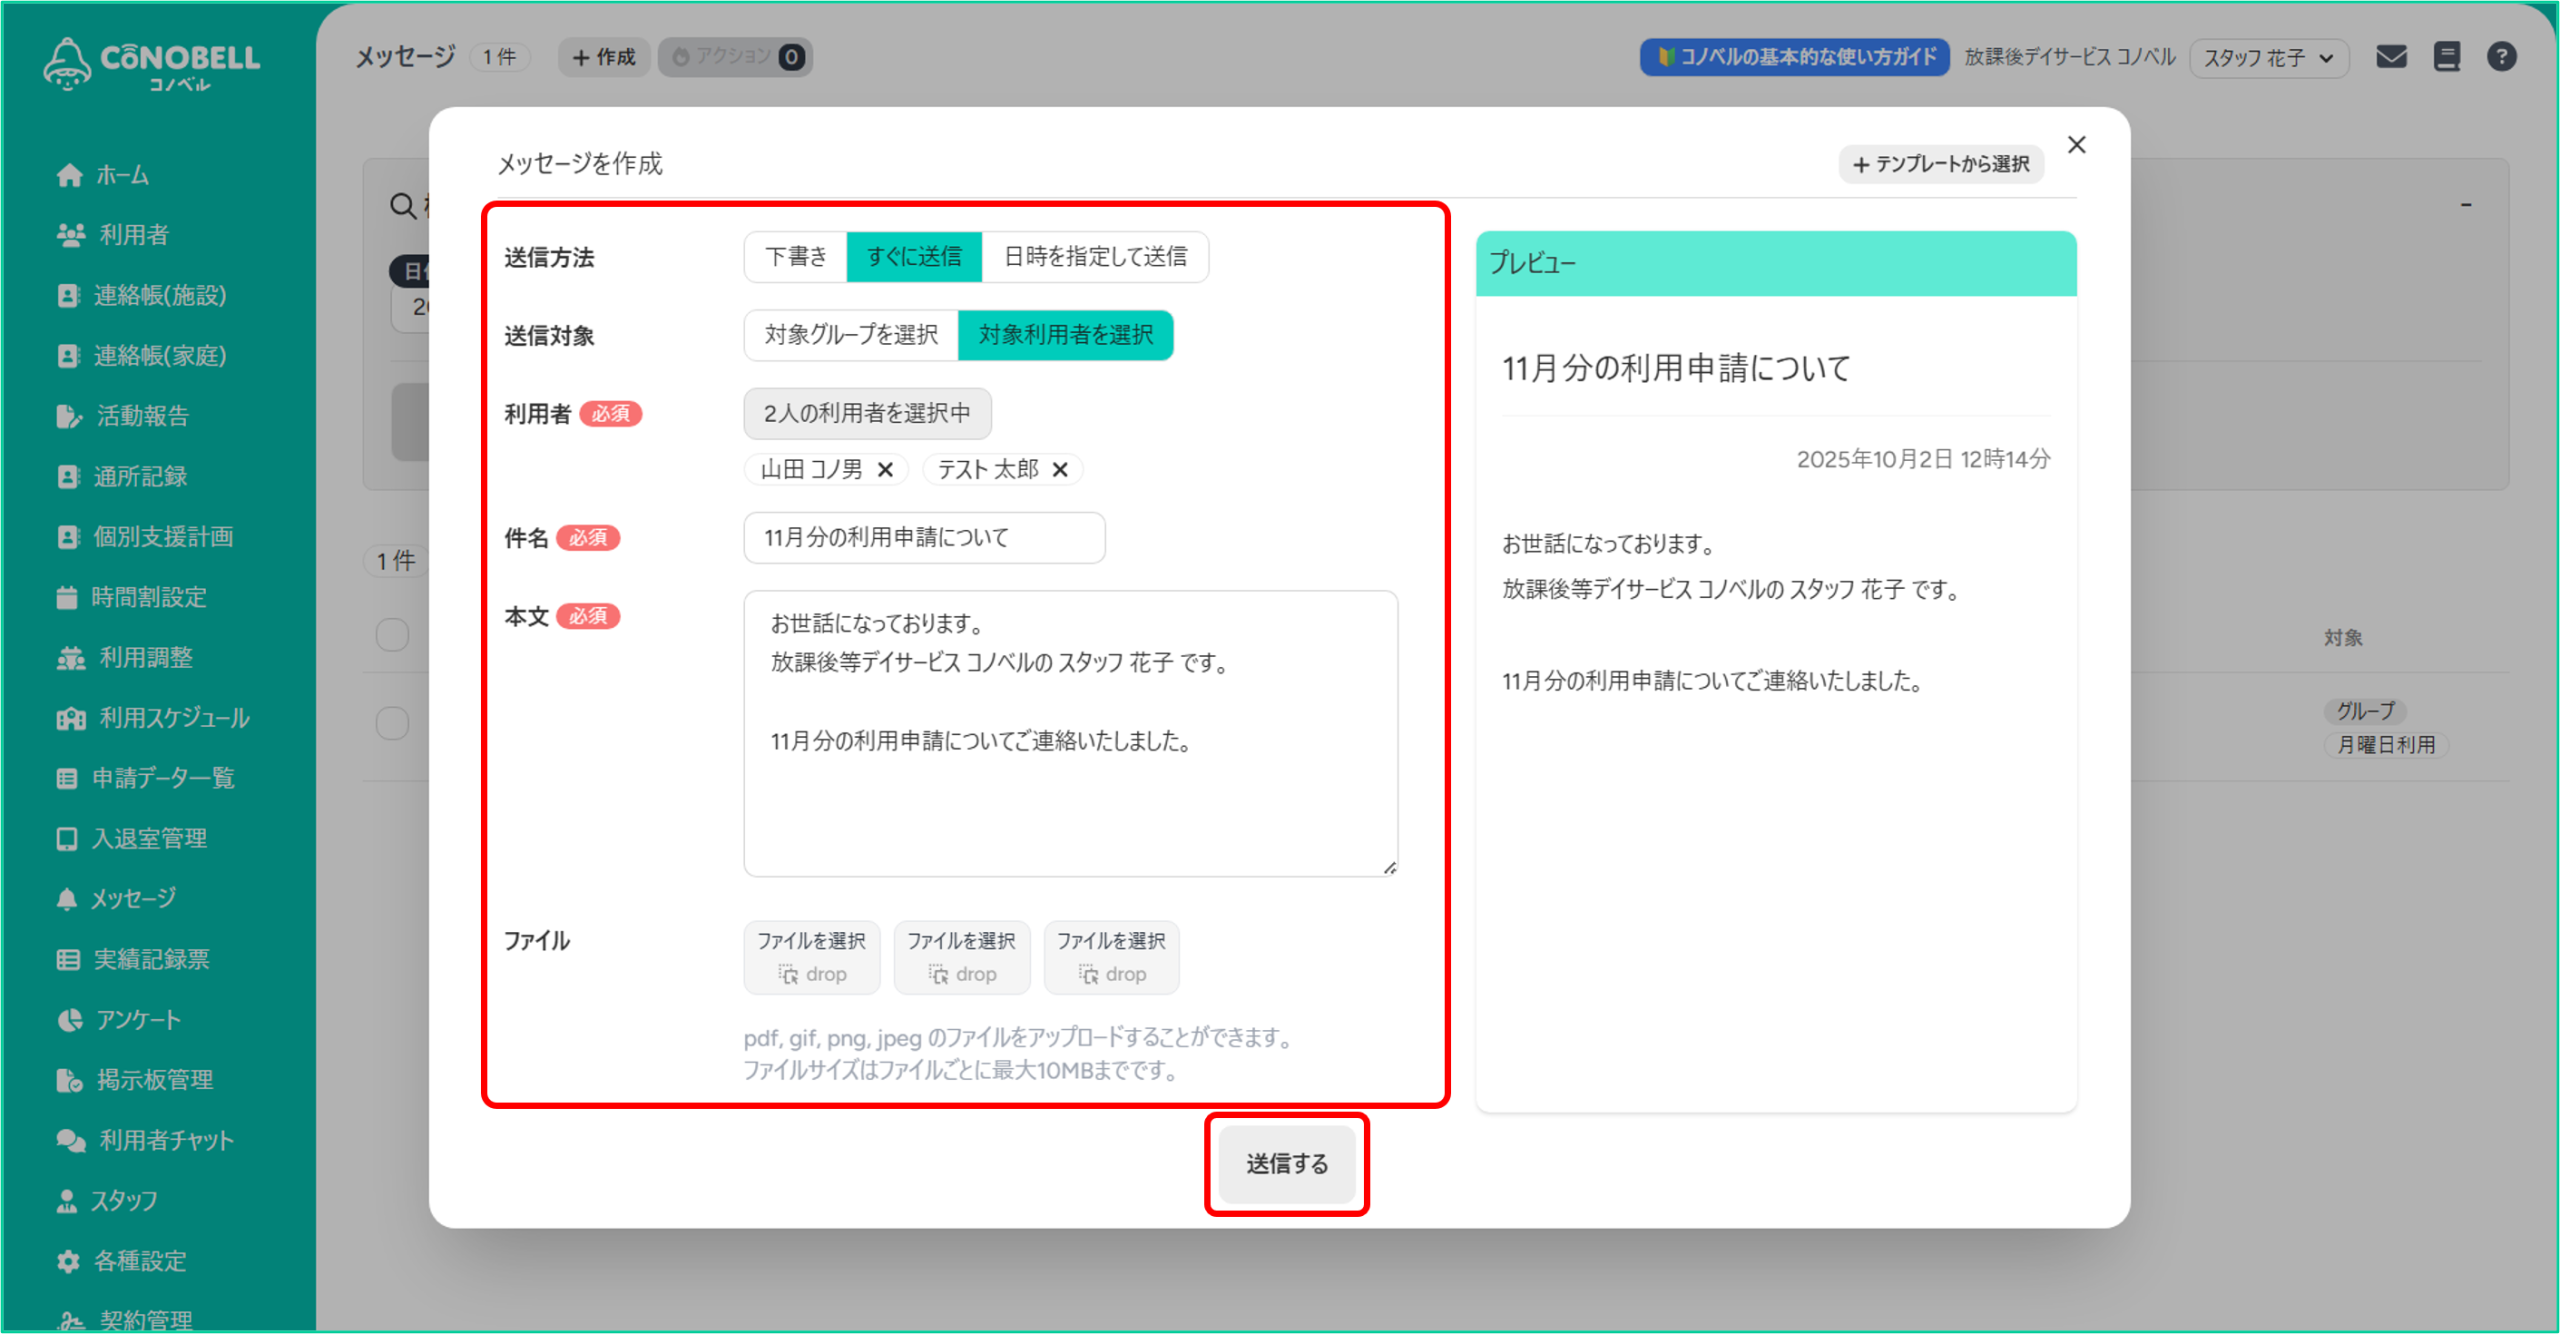Open the スタッフ 花子 account dropdown
2560x1334 pixels.
pos(2268,58)
